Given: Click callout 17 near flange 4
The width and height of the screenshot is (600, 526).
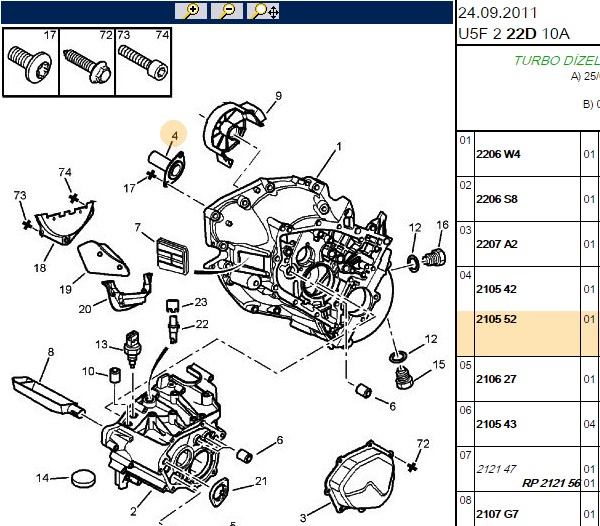Looking at the screenshot, I should pyautogui.click(x=129, y=188).
